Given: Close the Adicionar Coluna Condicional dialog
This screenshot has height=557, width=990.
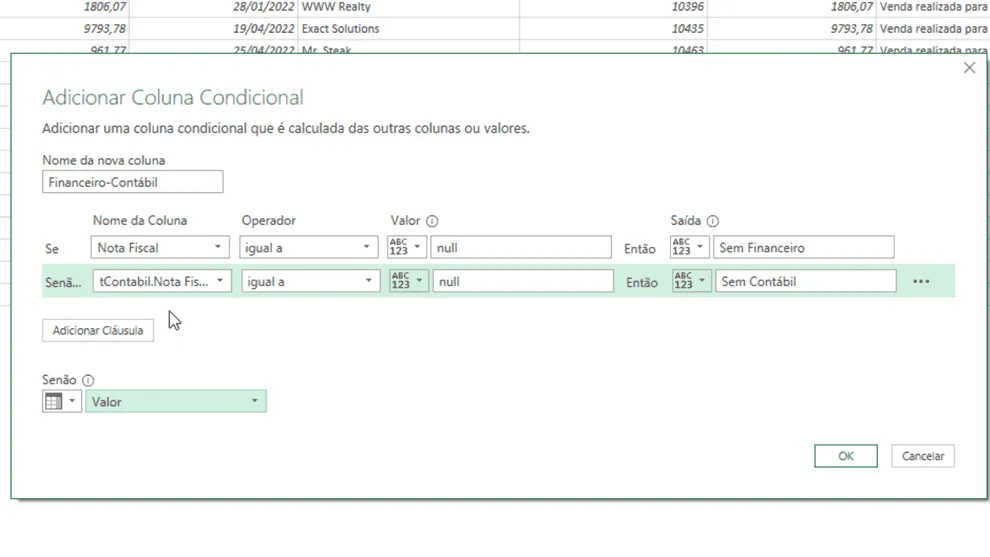Looking at the screenshot, I should click(x=969, y=68).
